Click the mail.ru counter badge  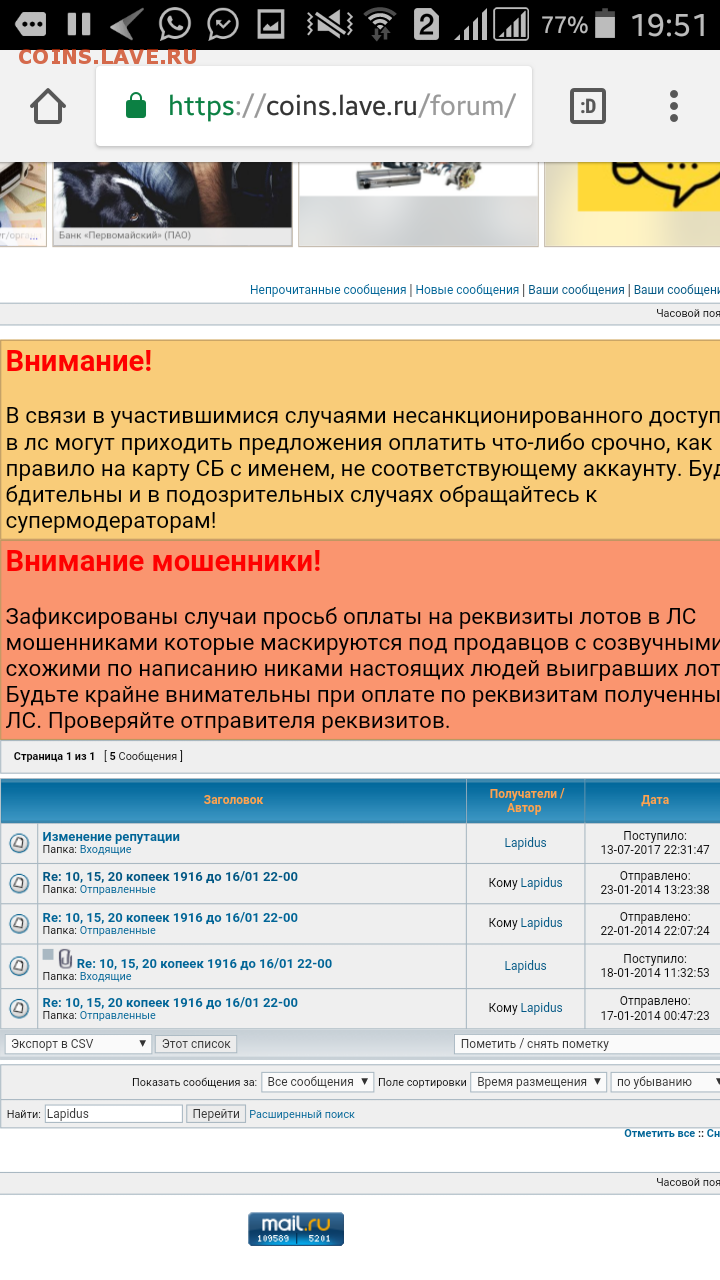(x=296, y=1229)
